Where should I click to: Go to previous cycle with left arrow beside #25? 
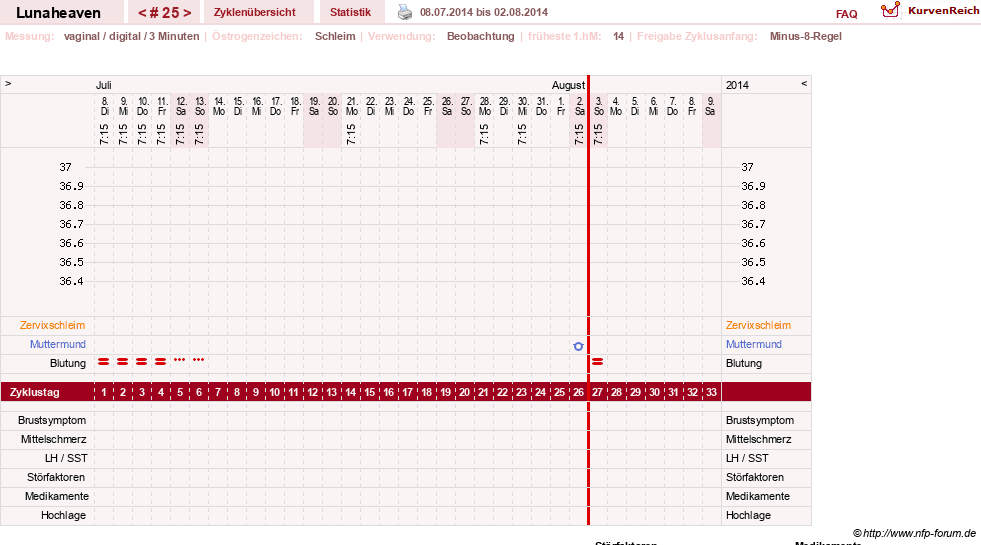[142, 13]
